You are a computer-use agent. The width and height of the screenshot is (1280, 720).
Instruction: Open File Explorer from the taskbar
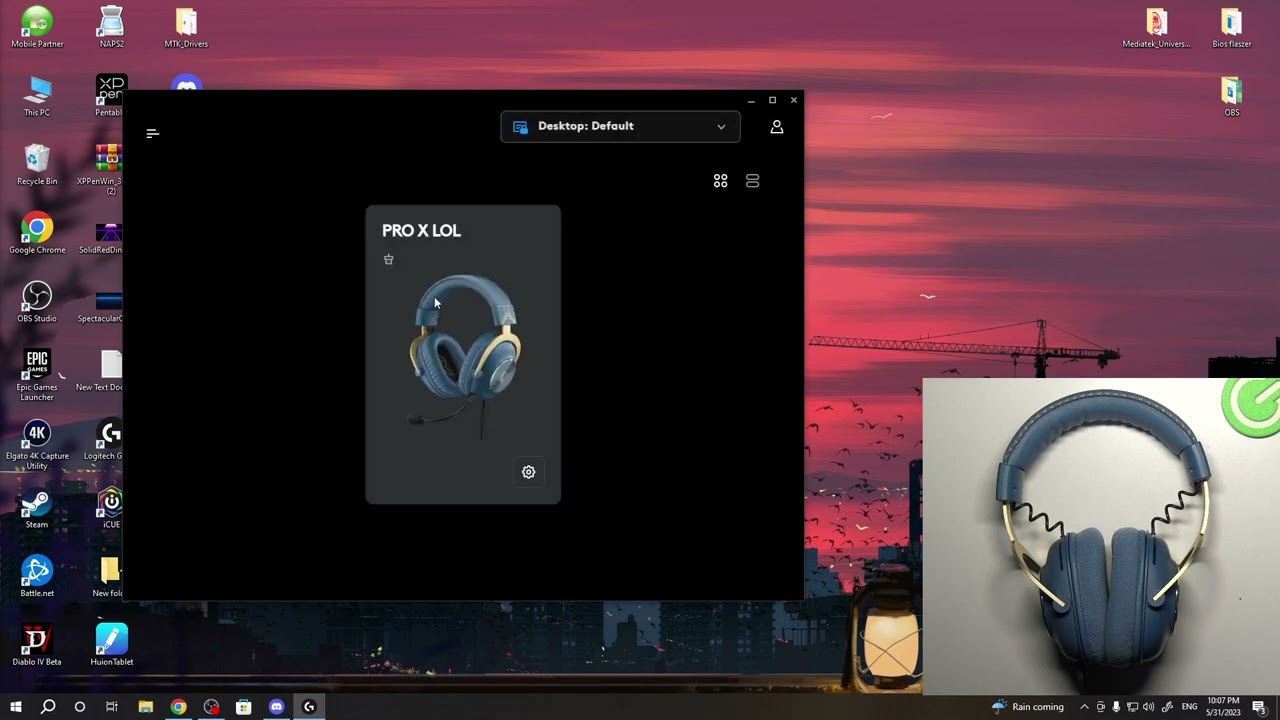pos(145,707)
